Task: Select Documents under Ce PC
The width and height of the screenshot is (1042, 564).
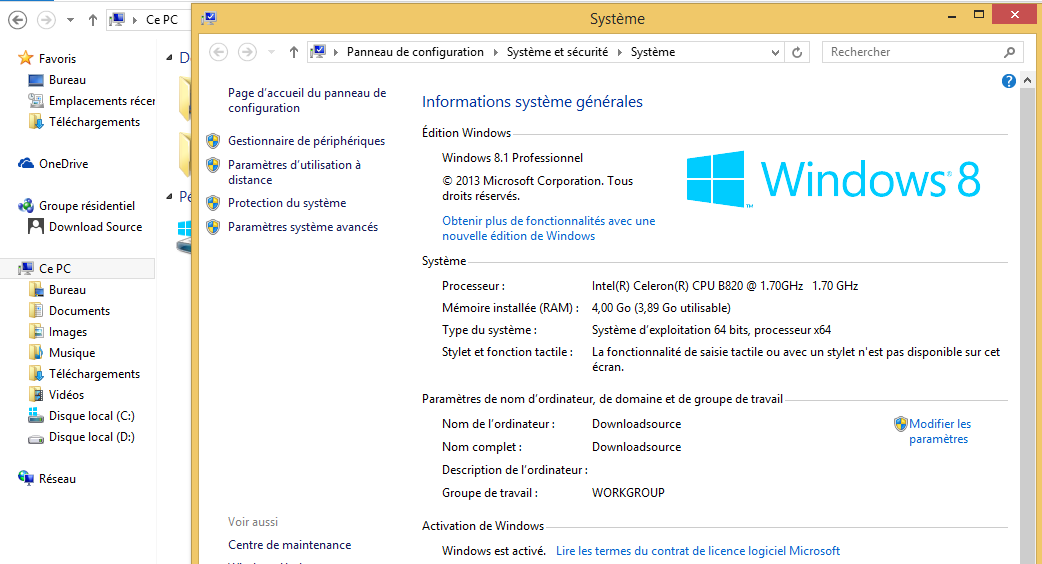Action: coord(79,310)
